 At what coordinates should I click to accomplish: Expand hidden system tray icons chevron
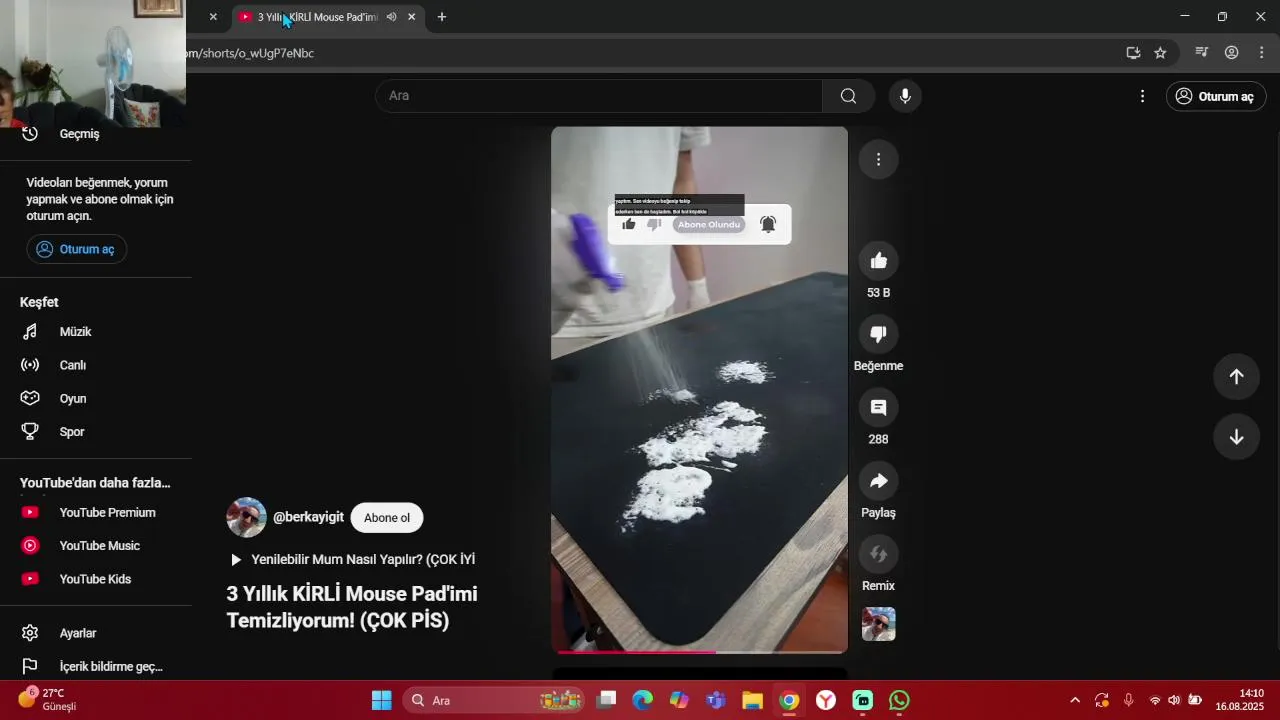click(x=1075, y=700)
